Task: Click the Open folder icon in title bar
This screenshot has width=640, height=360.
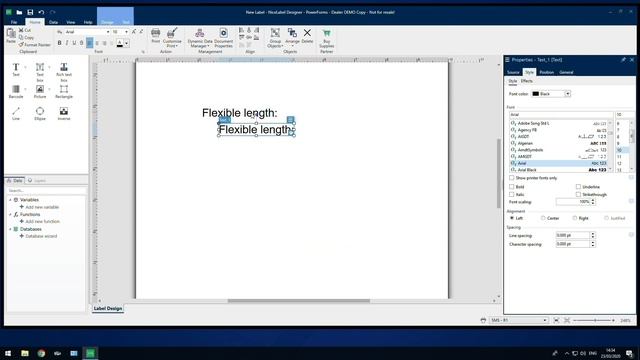Action: click(19, 12)
